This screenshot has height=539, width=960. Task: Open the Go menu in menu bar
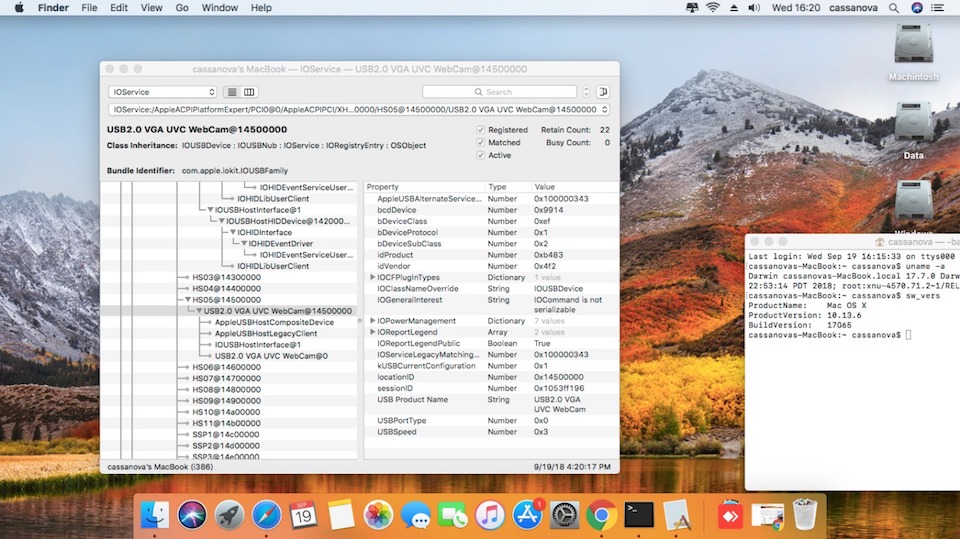coord(182,8)
